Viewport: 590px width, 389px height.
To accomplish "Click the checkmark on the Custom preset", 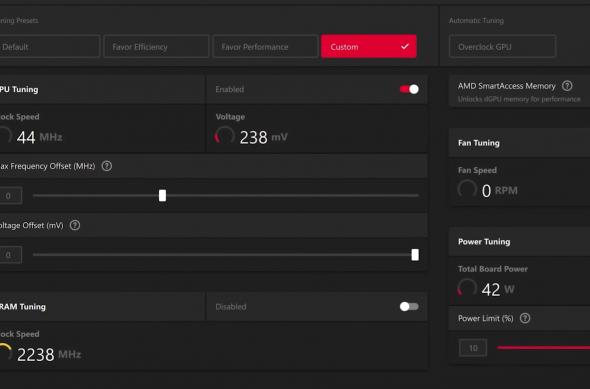I will tap(405, 46).
